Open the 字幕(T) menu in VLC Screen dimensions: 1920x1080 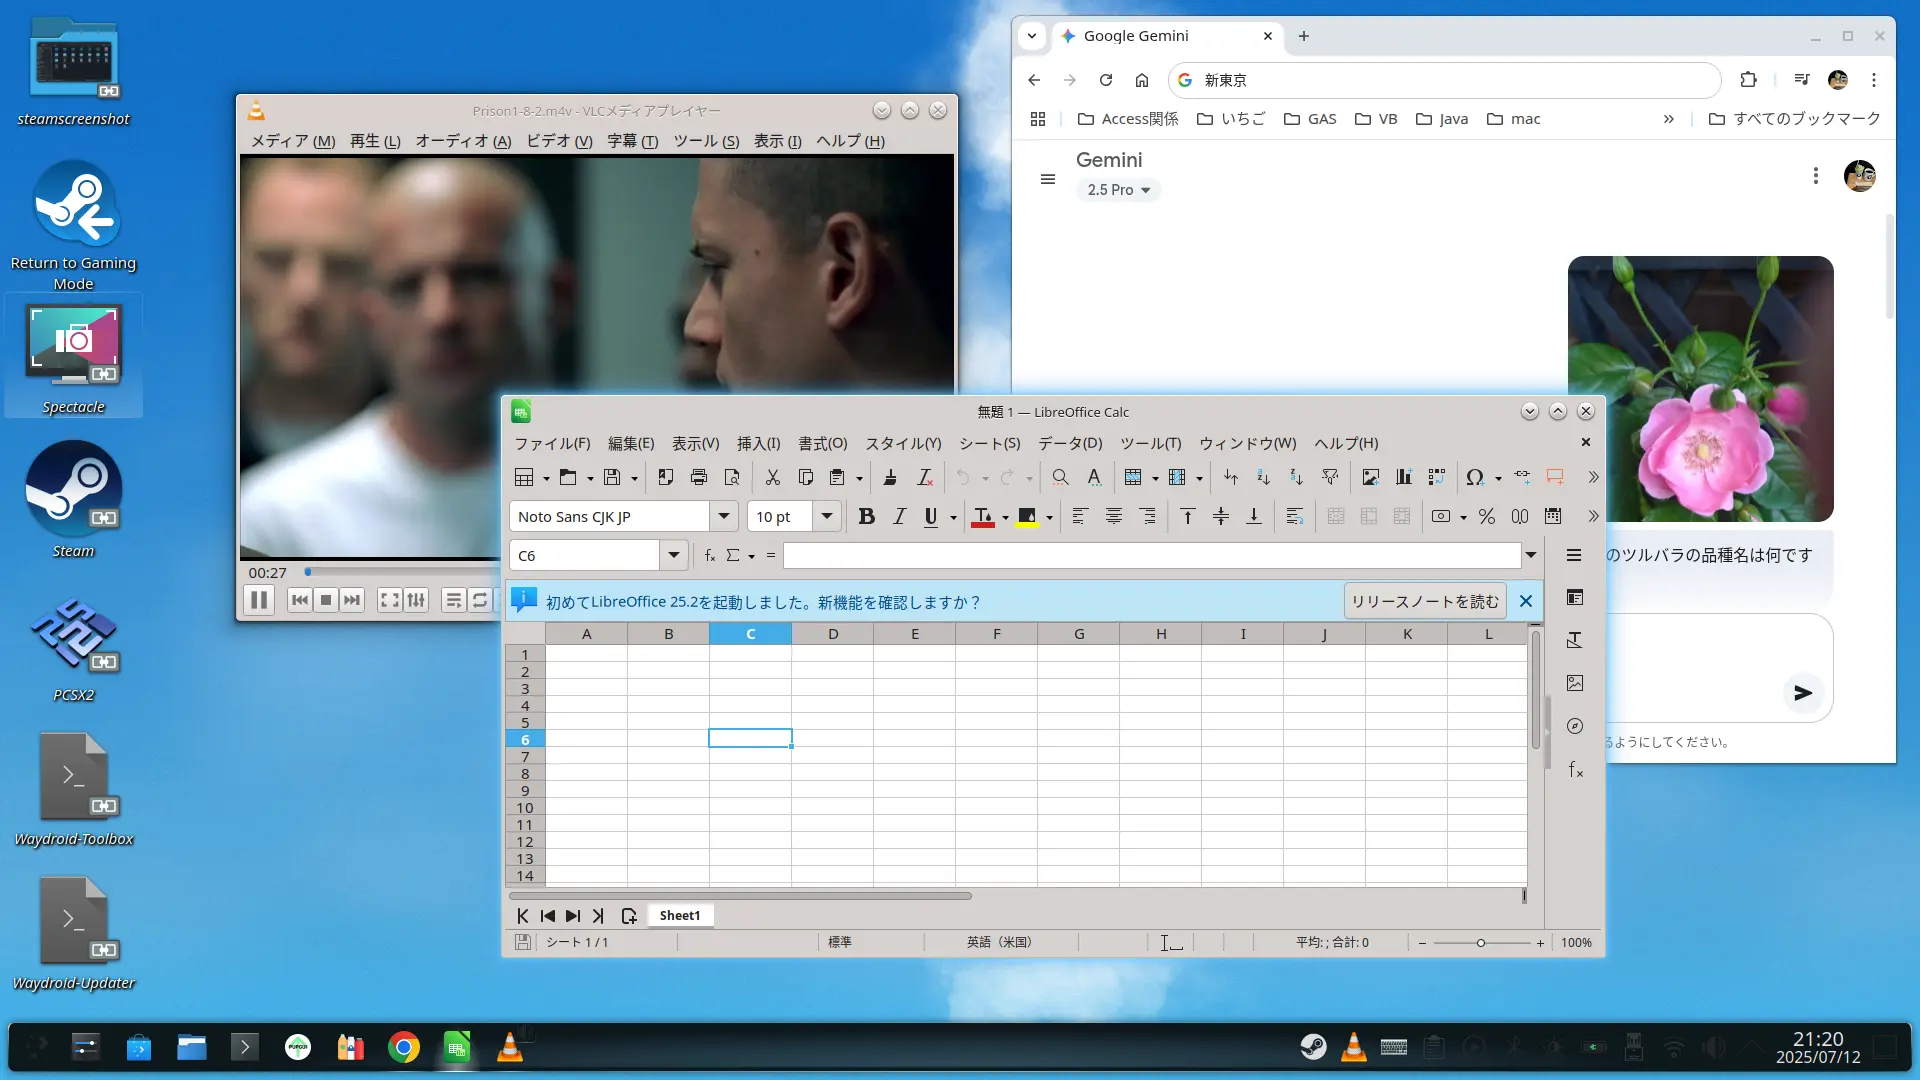(x=633, y=141)
